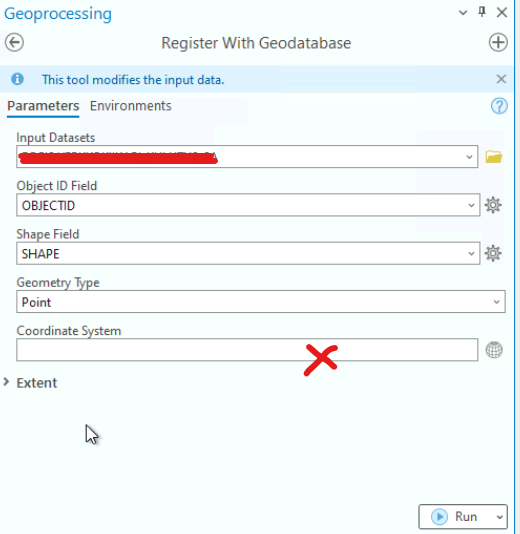Go back using the back arrow icon
This screenshot has width=520, height=534.
pos(14,43)
